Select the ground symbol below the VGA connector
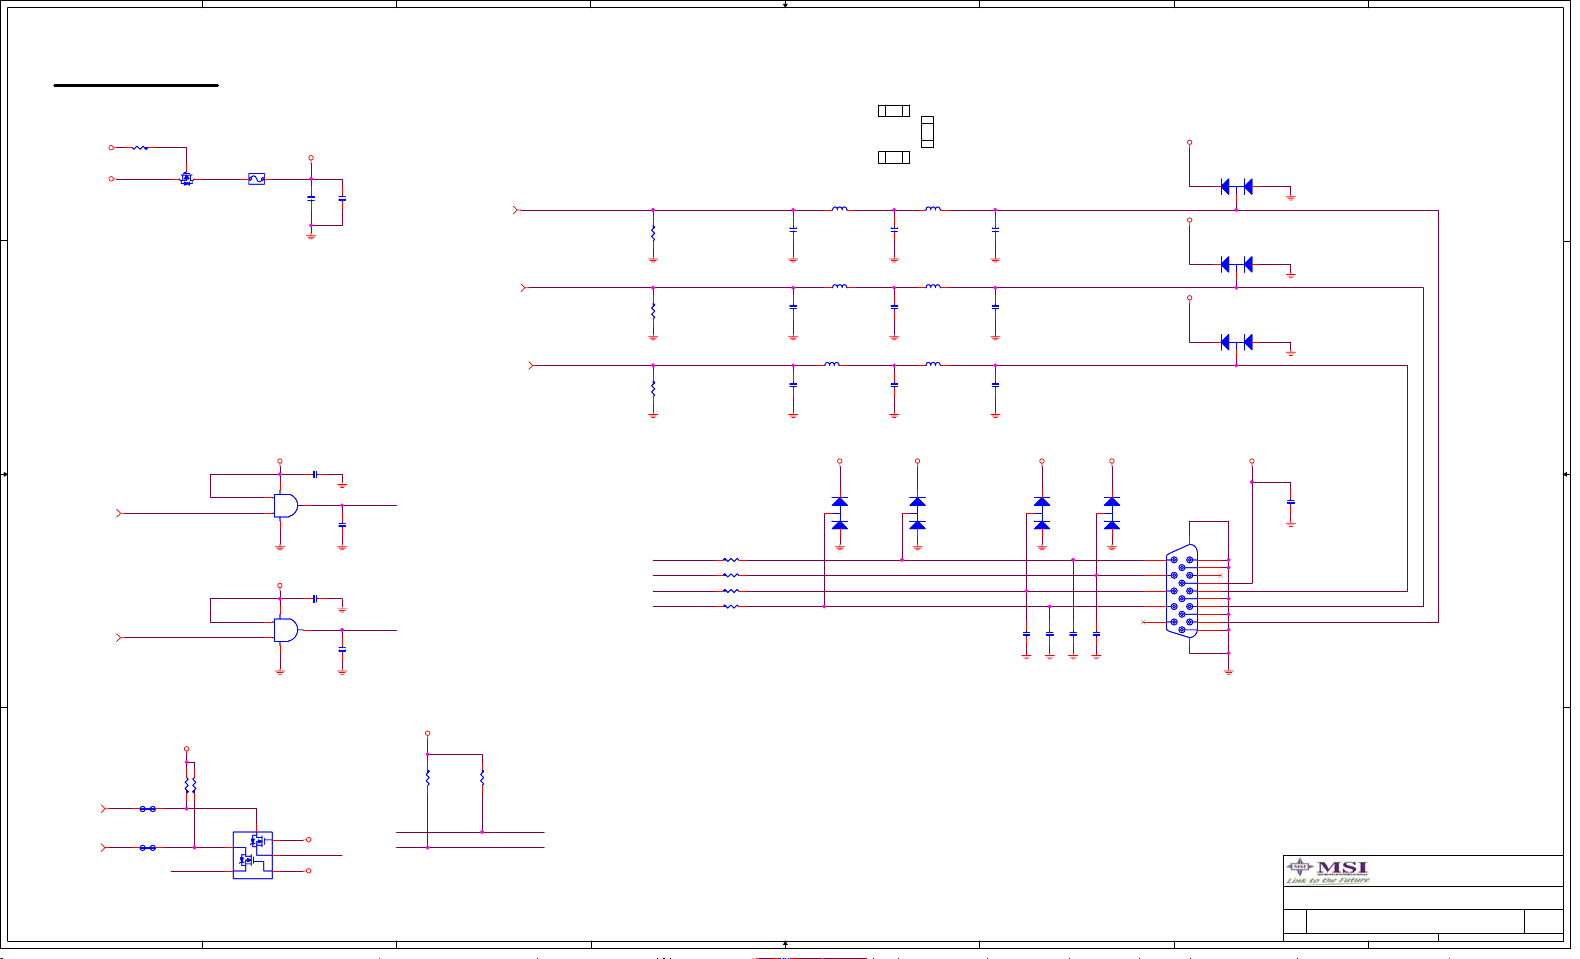The width and height of the screenshot is (1580, 959). click(x=1229, y=671)
